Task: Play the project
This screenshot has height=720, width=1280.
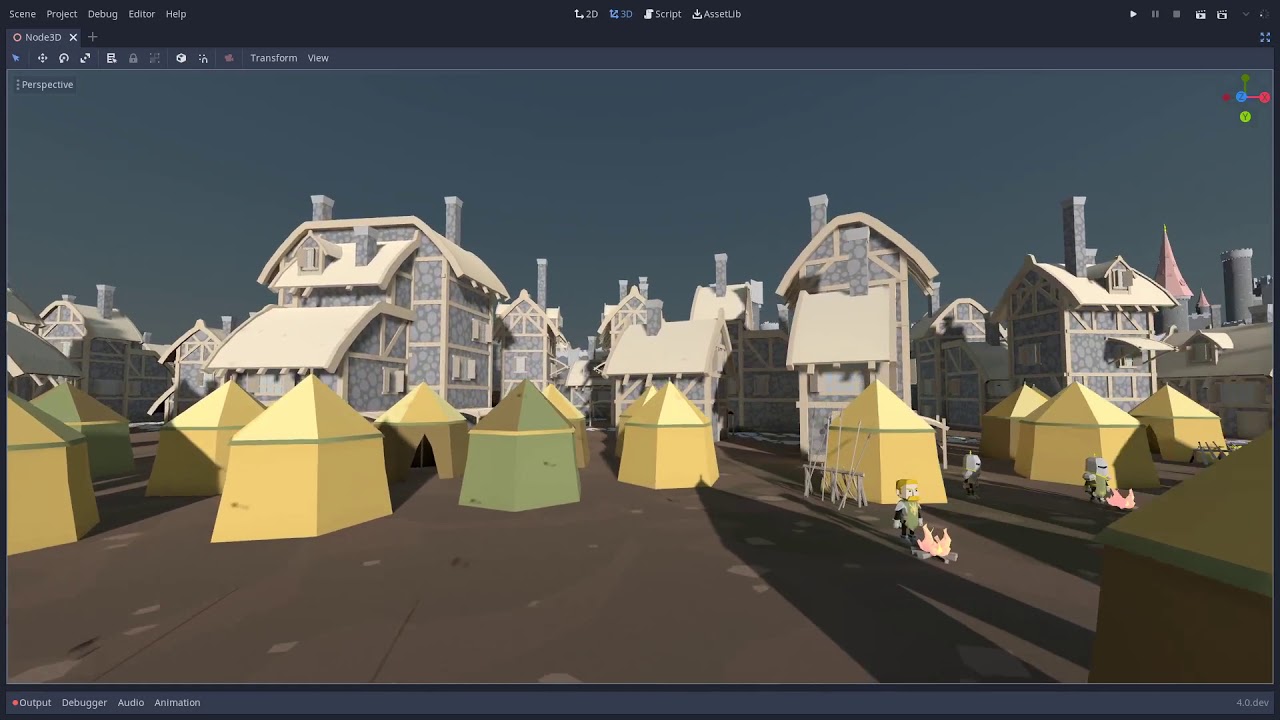Action: [x=1133, y=14]
